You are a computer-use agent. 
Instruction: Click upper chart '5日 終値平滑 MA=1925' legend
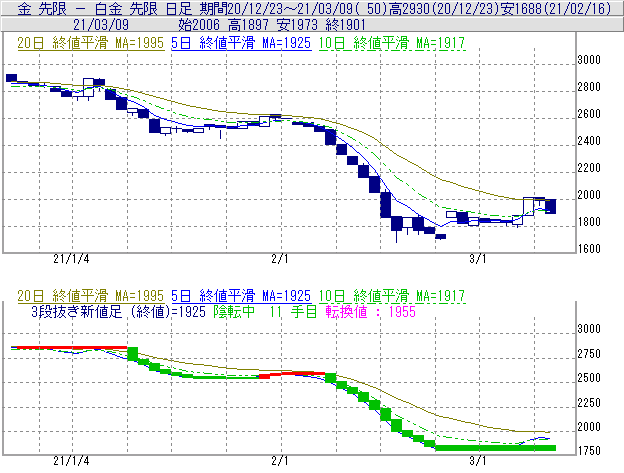(241, 43)
